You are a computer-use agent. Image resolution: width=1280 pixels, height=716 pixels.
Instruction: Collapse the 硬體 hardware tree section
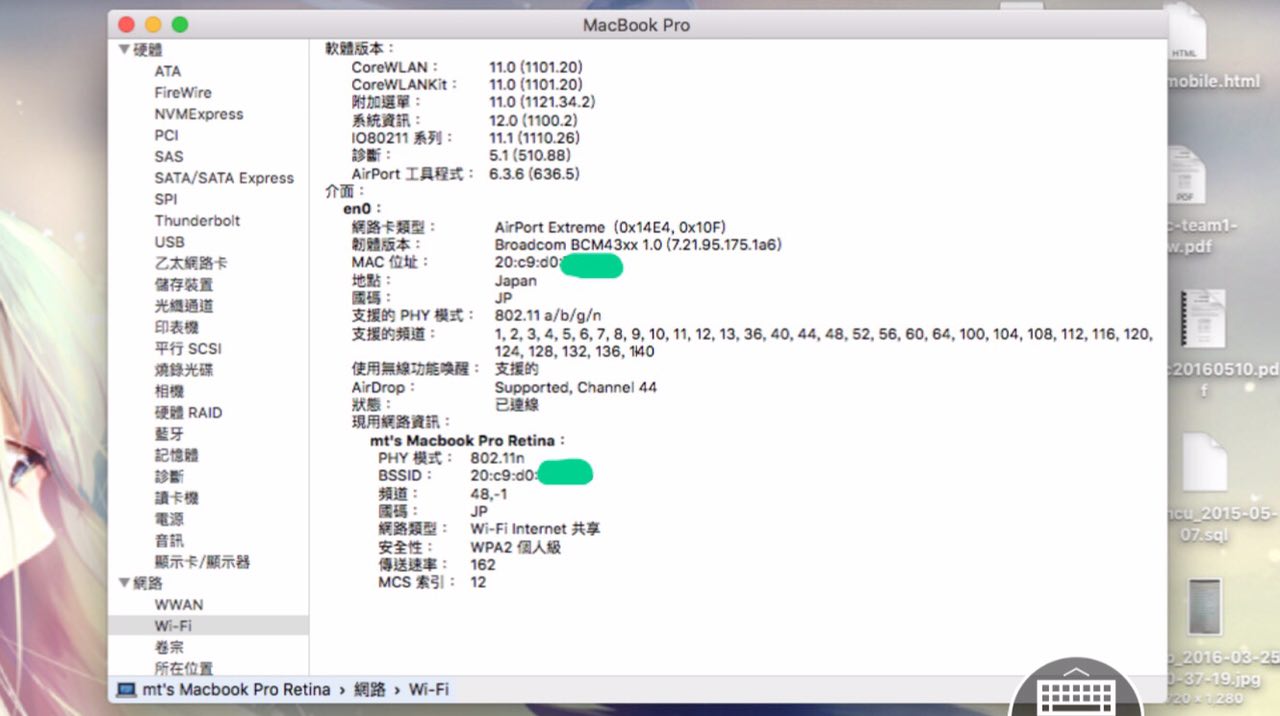coord(124,49)
